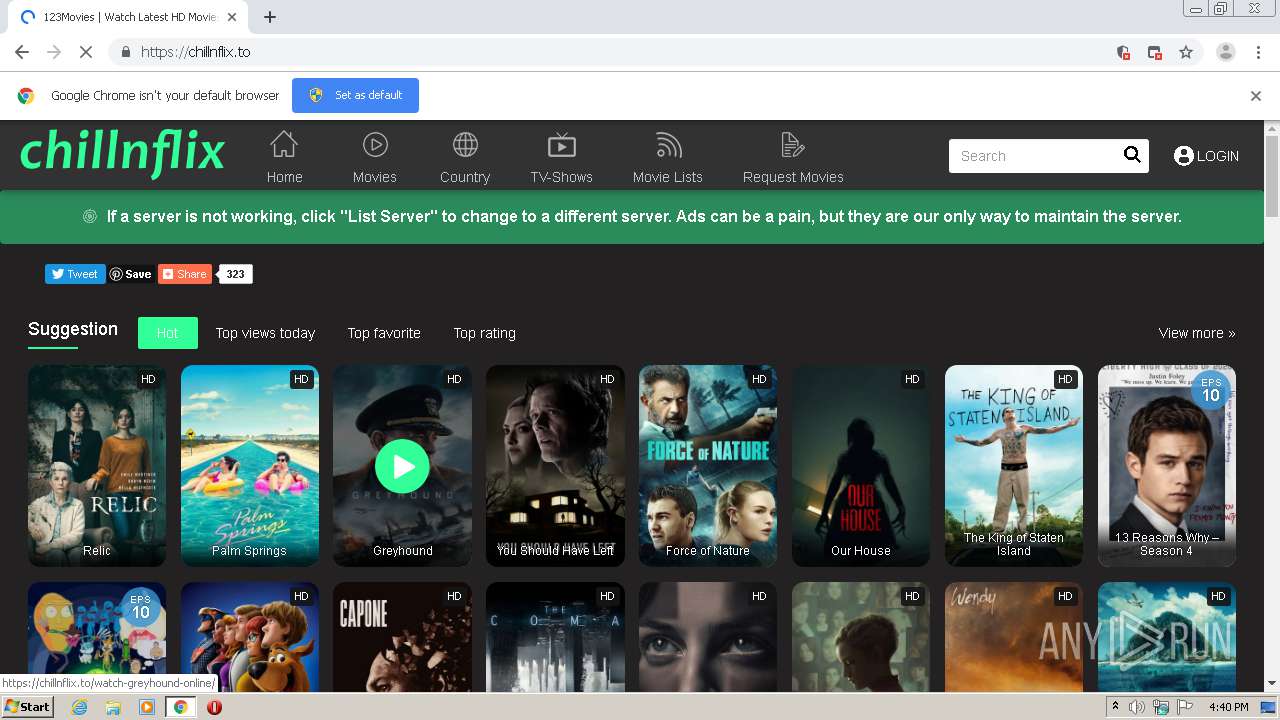This screenshot has height=720, width=1280.
Task: Click the Tweet button
Action: tap(75, 274)
